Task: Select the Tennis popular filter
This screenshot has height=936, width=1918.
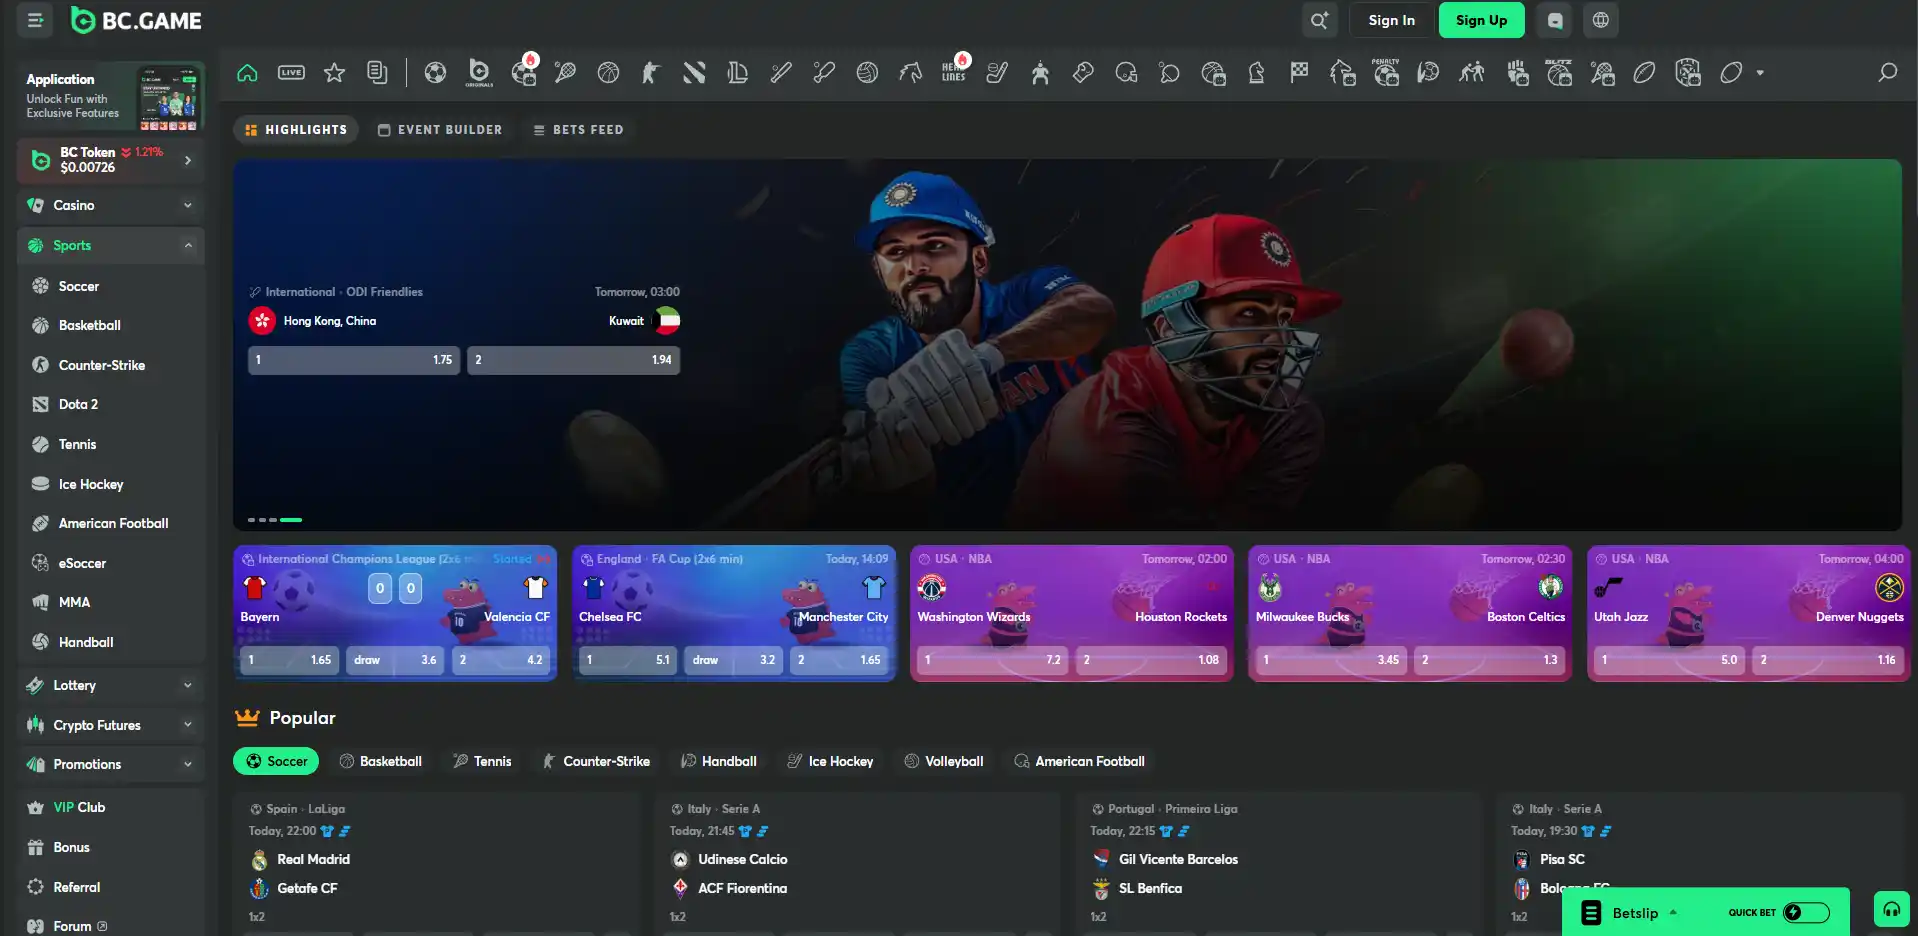Action: [x=482, y=761]
